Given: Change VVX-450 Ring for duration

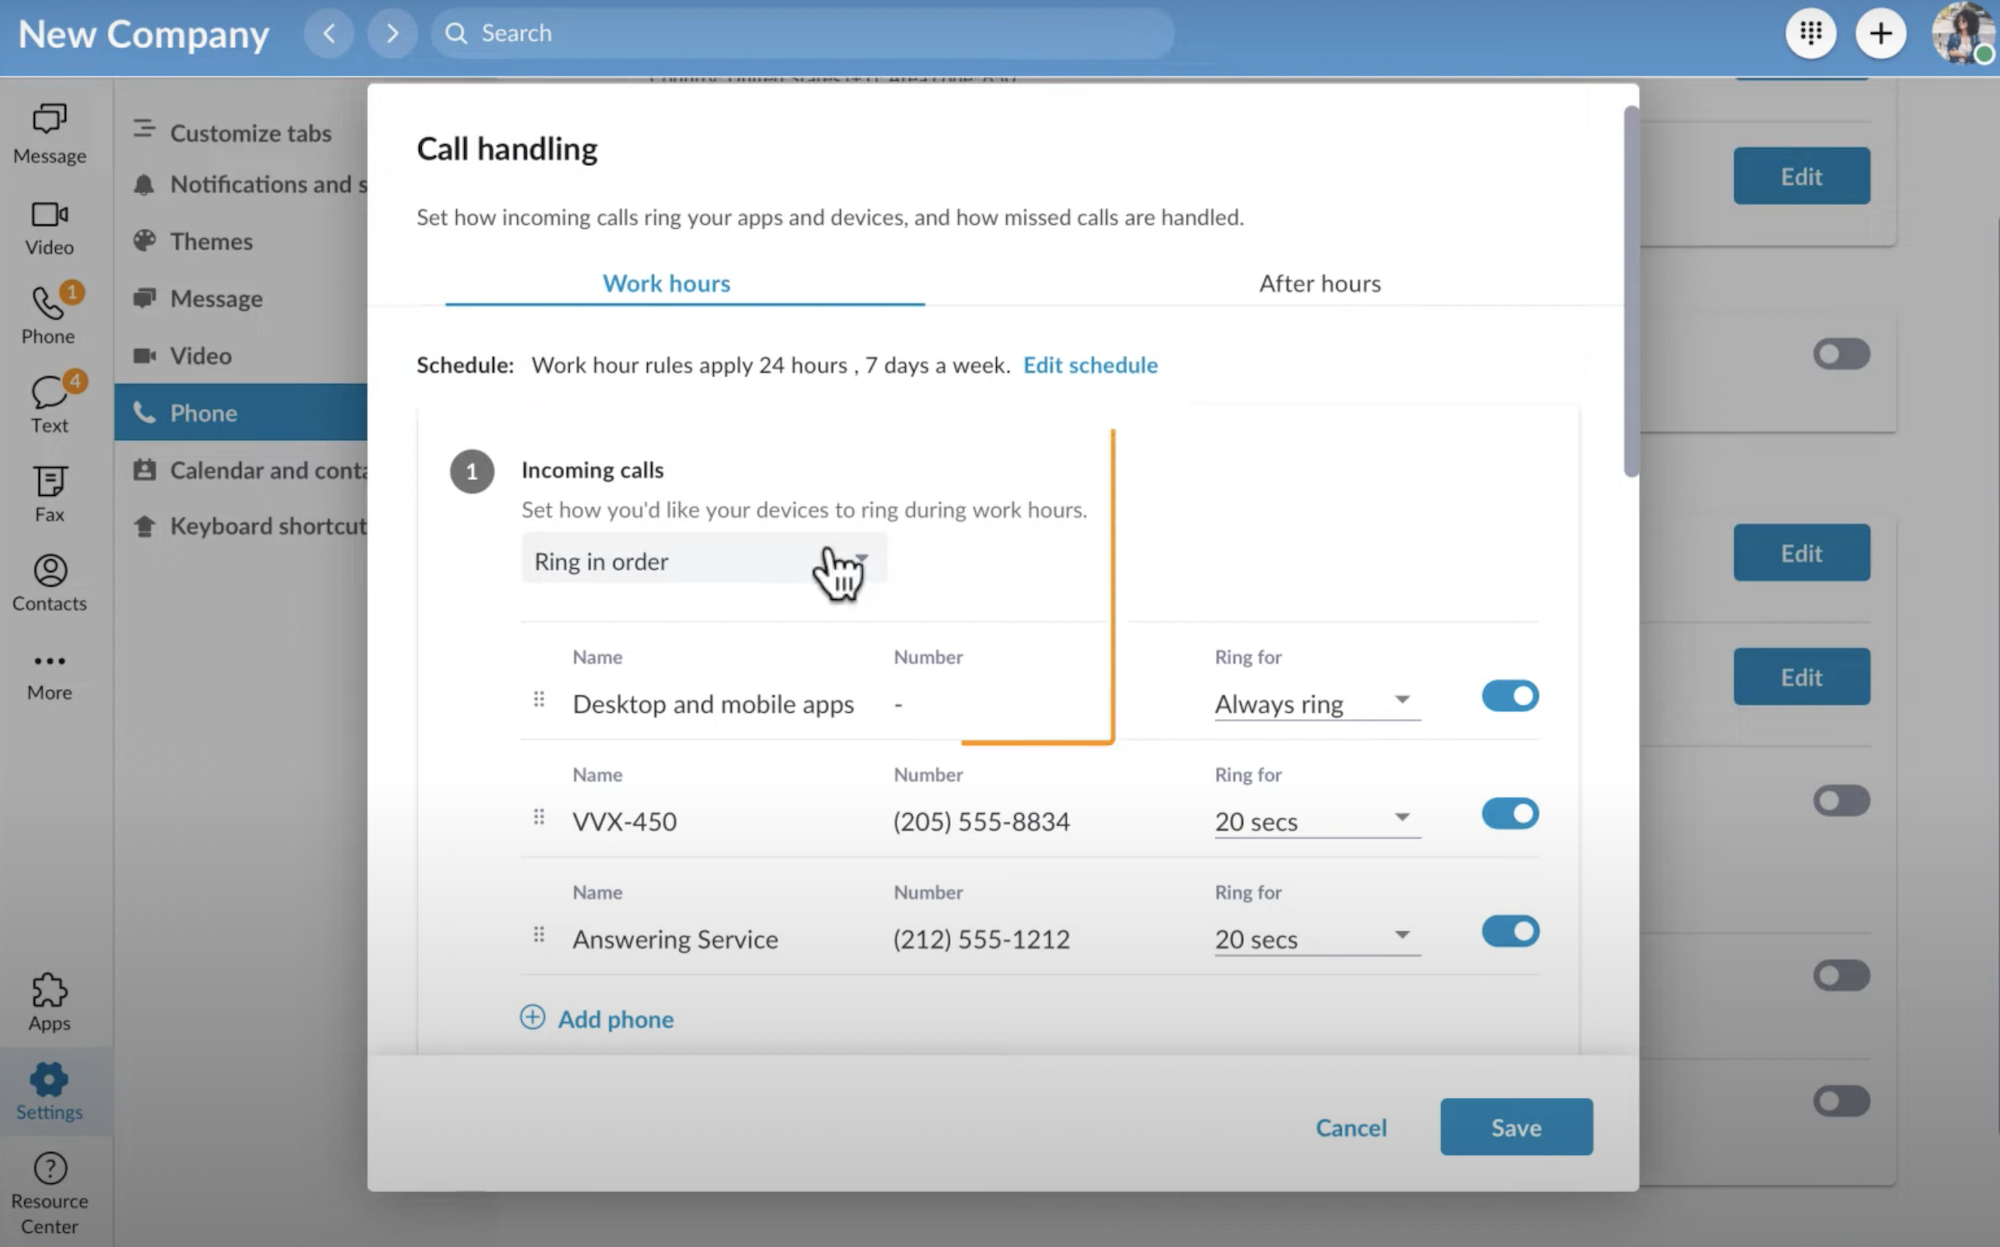Looking at the screenshot, I should coord(1309,820).
